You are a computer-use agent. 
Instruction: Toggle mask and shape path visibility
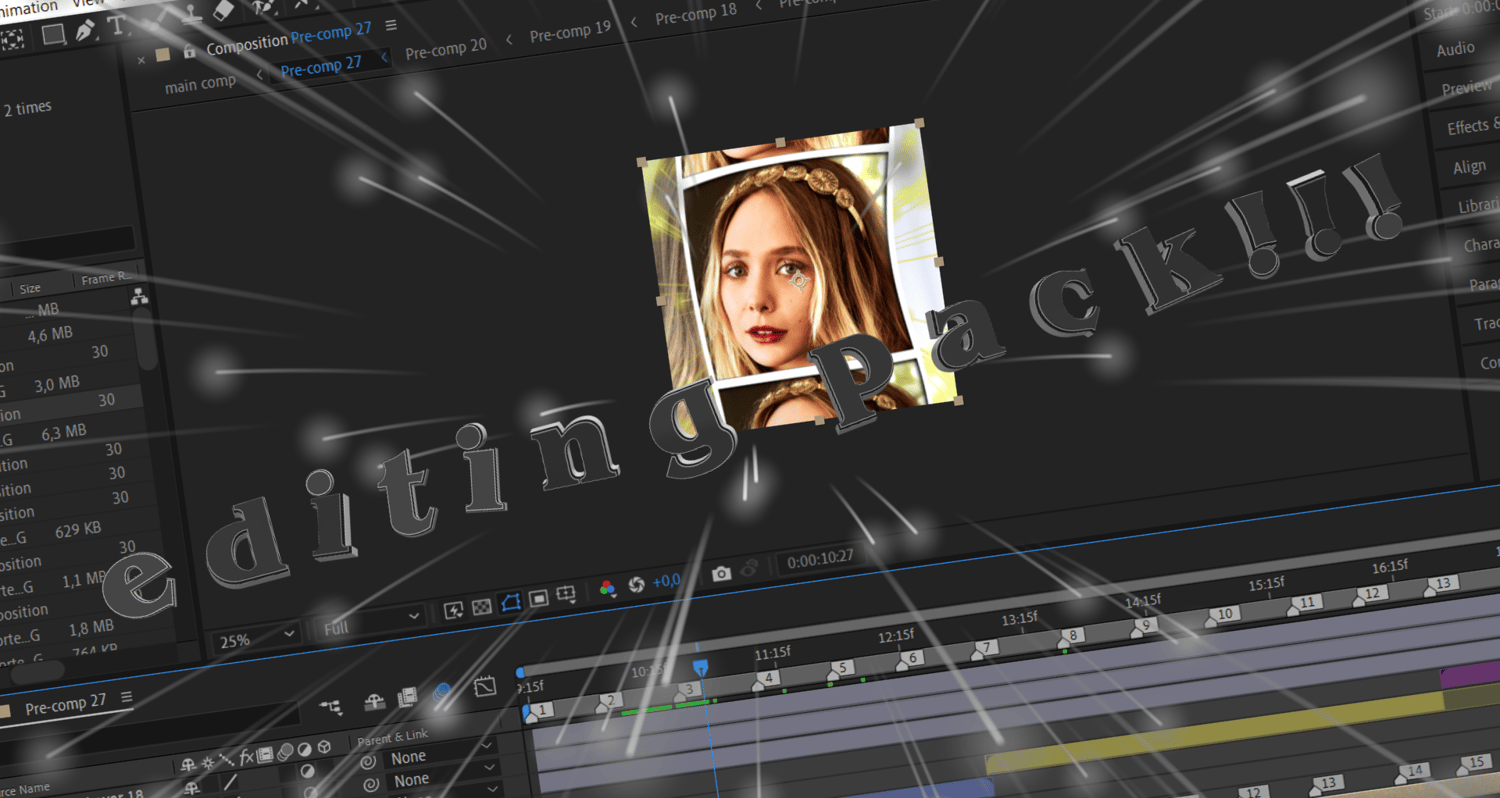click(510, 601)
